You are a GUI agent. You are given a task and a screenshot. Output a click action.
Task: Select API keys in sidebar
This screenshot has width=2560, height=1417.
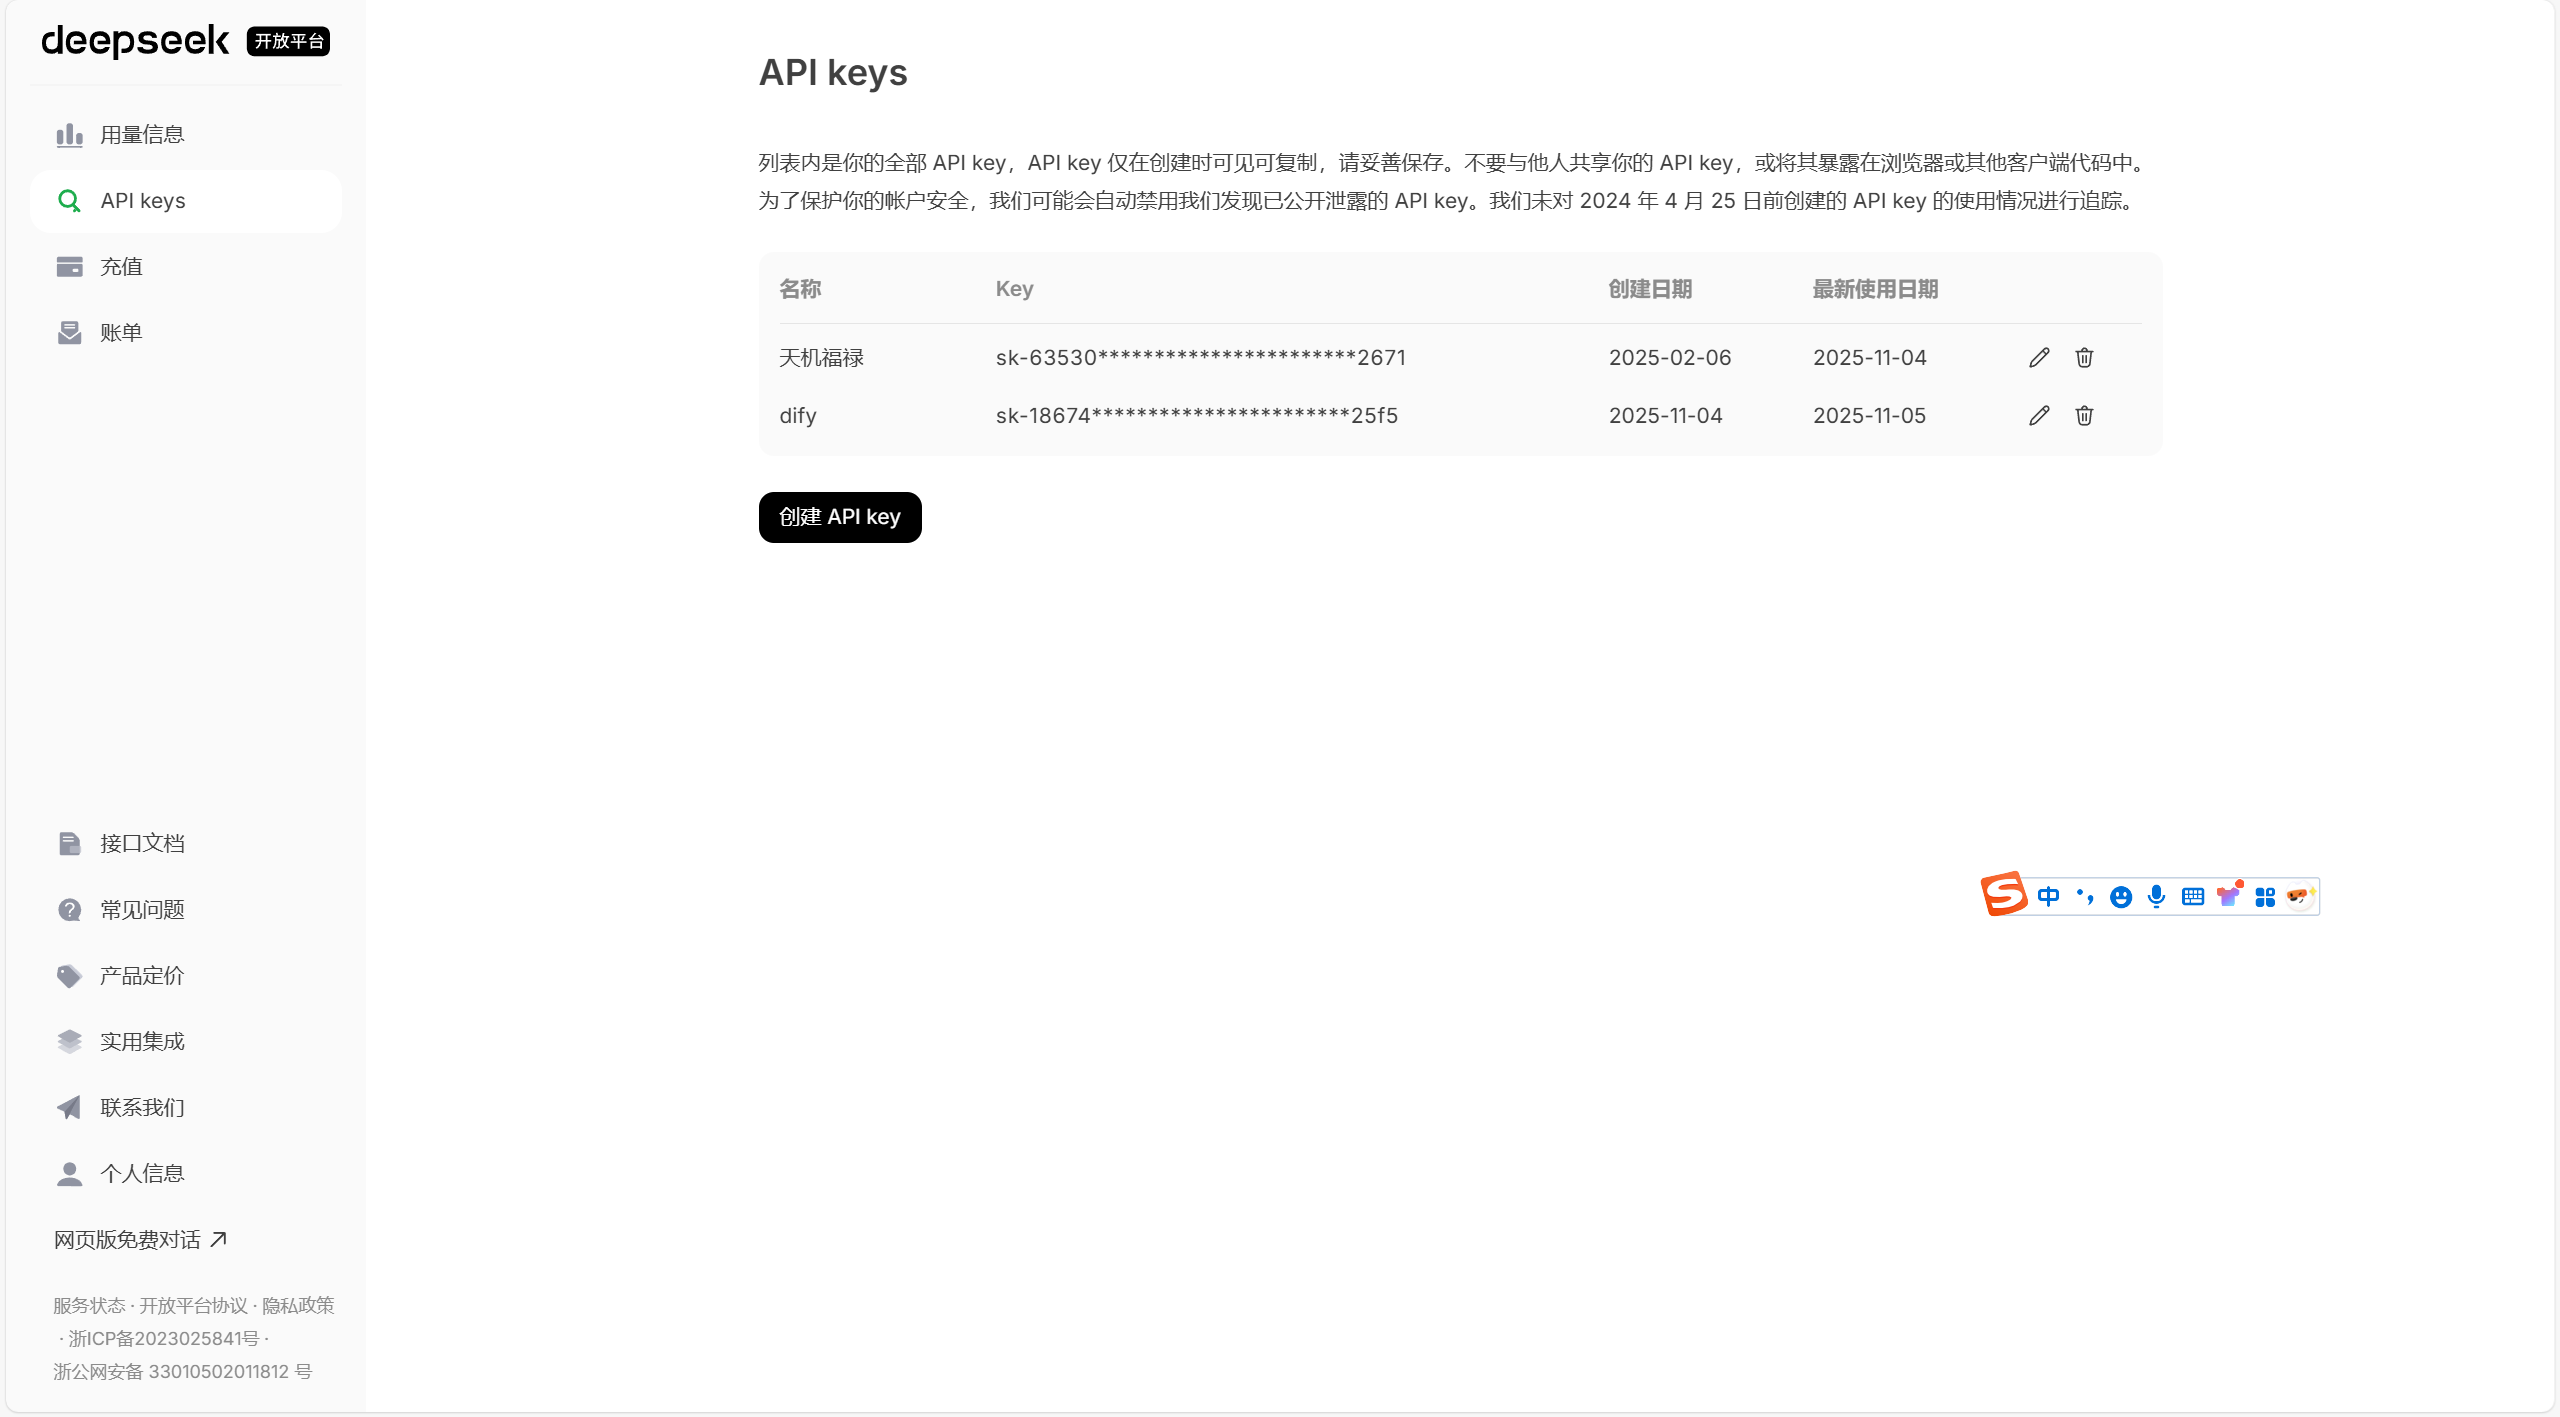pos(142,201)
